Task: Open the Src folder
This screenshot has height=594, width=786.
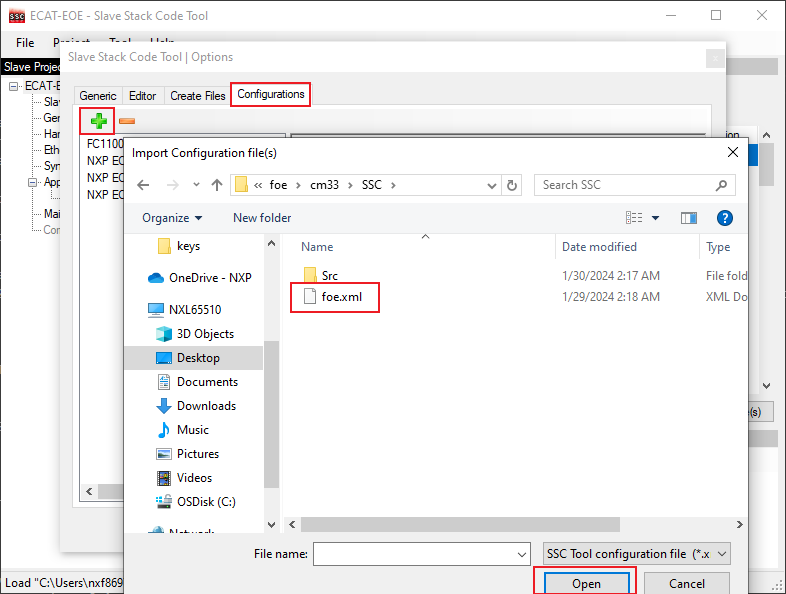Action: click(329, 275)
